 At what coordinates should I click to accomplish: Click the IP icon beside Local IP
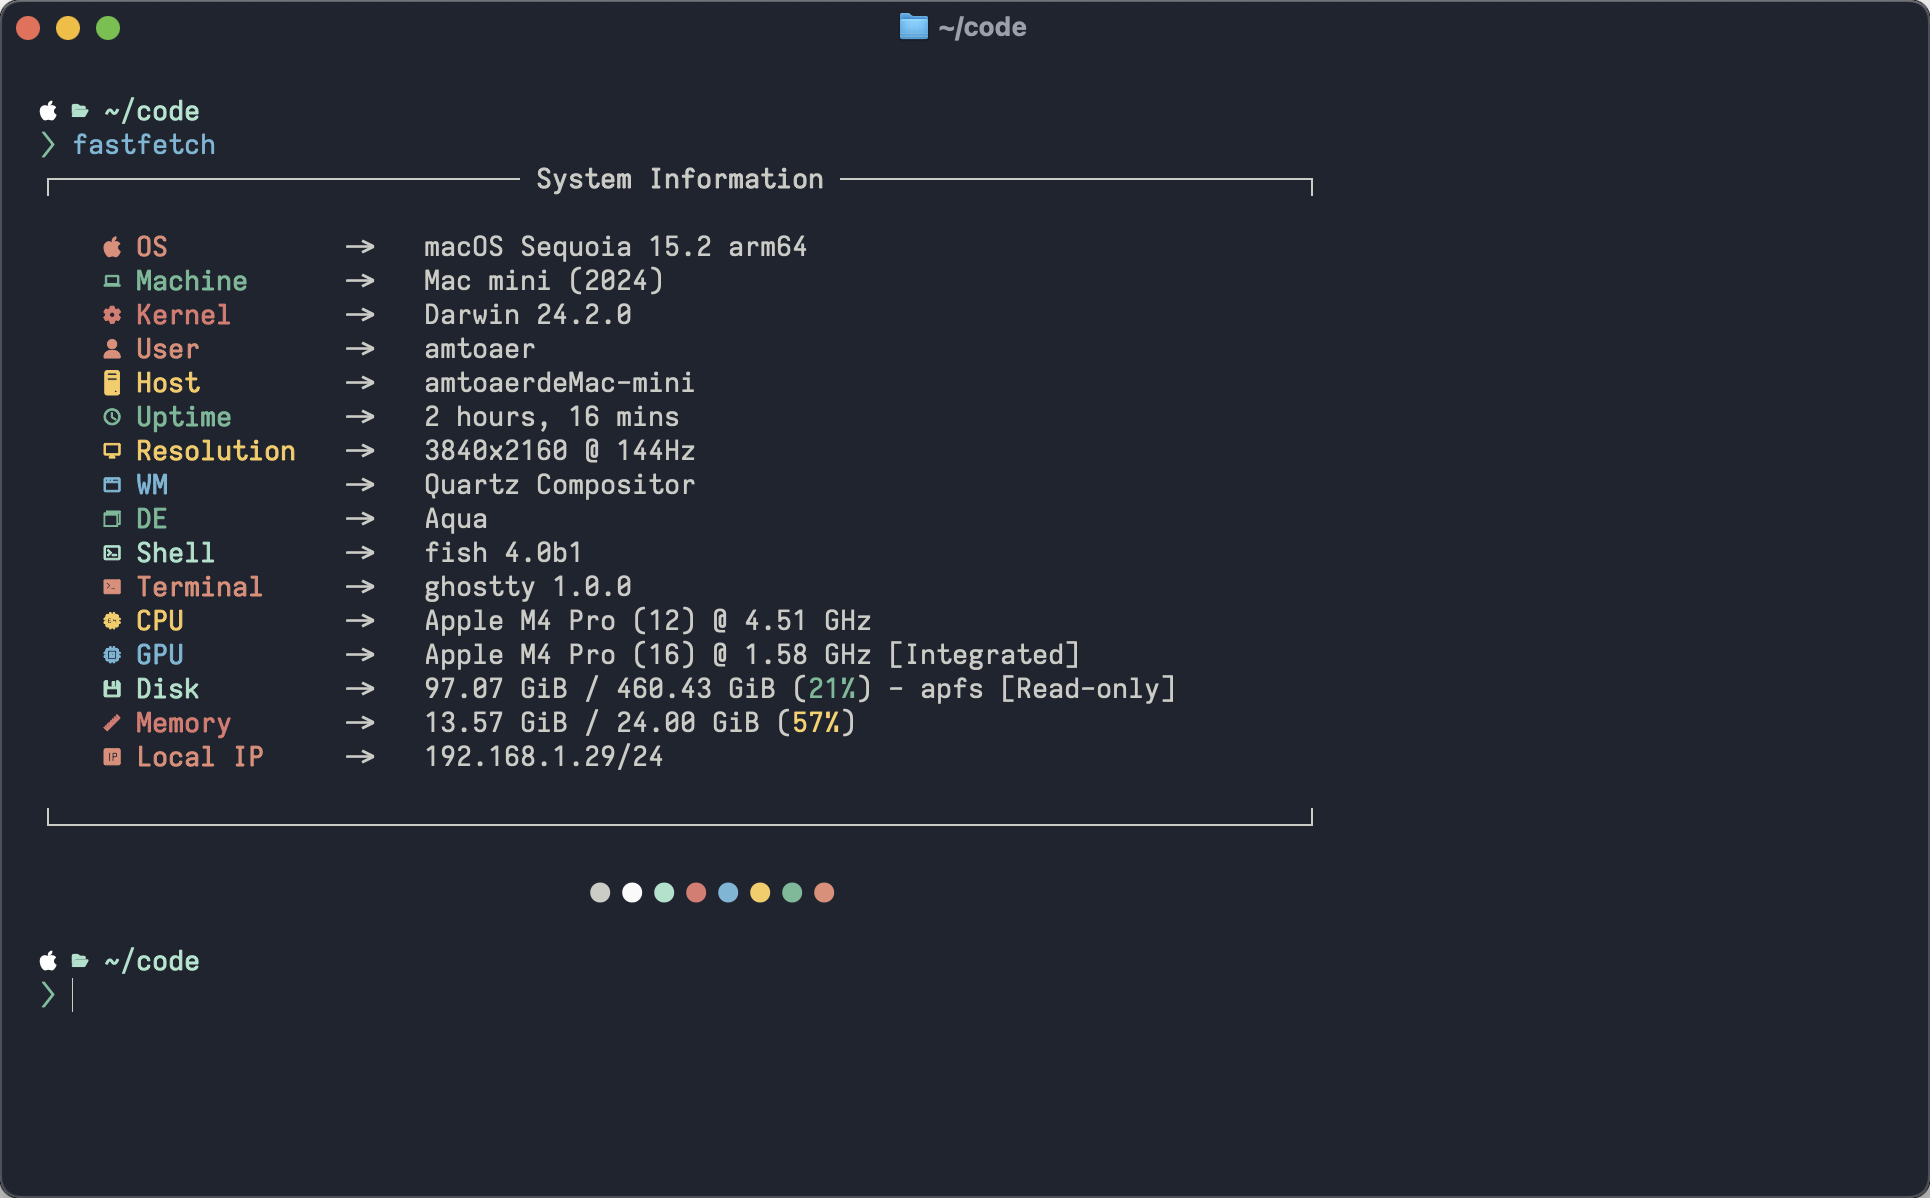[112, 757]
